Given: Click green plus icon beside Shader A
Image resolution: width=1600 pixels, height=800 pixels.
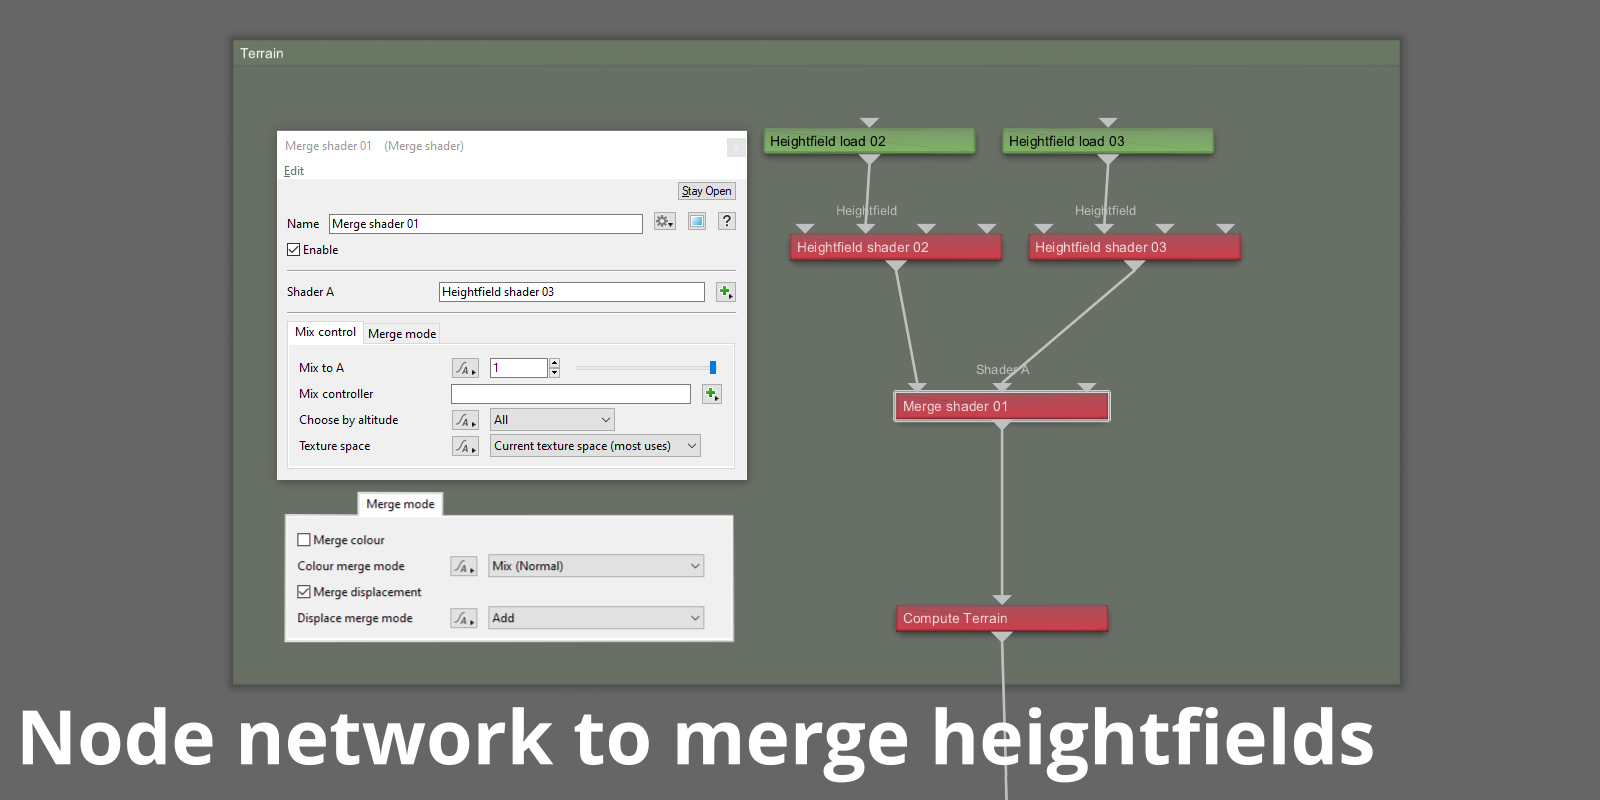Looking at the screenshot, I should pos(726,292).
